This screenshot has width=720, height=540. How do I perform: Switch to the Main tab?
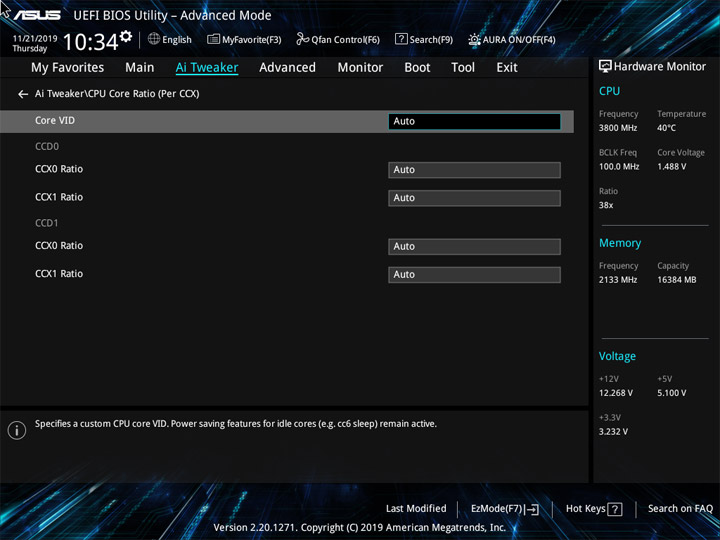140,68
